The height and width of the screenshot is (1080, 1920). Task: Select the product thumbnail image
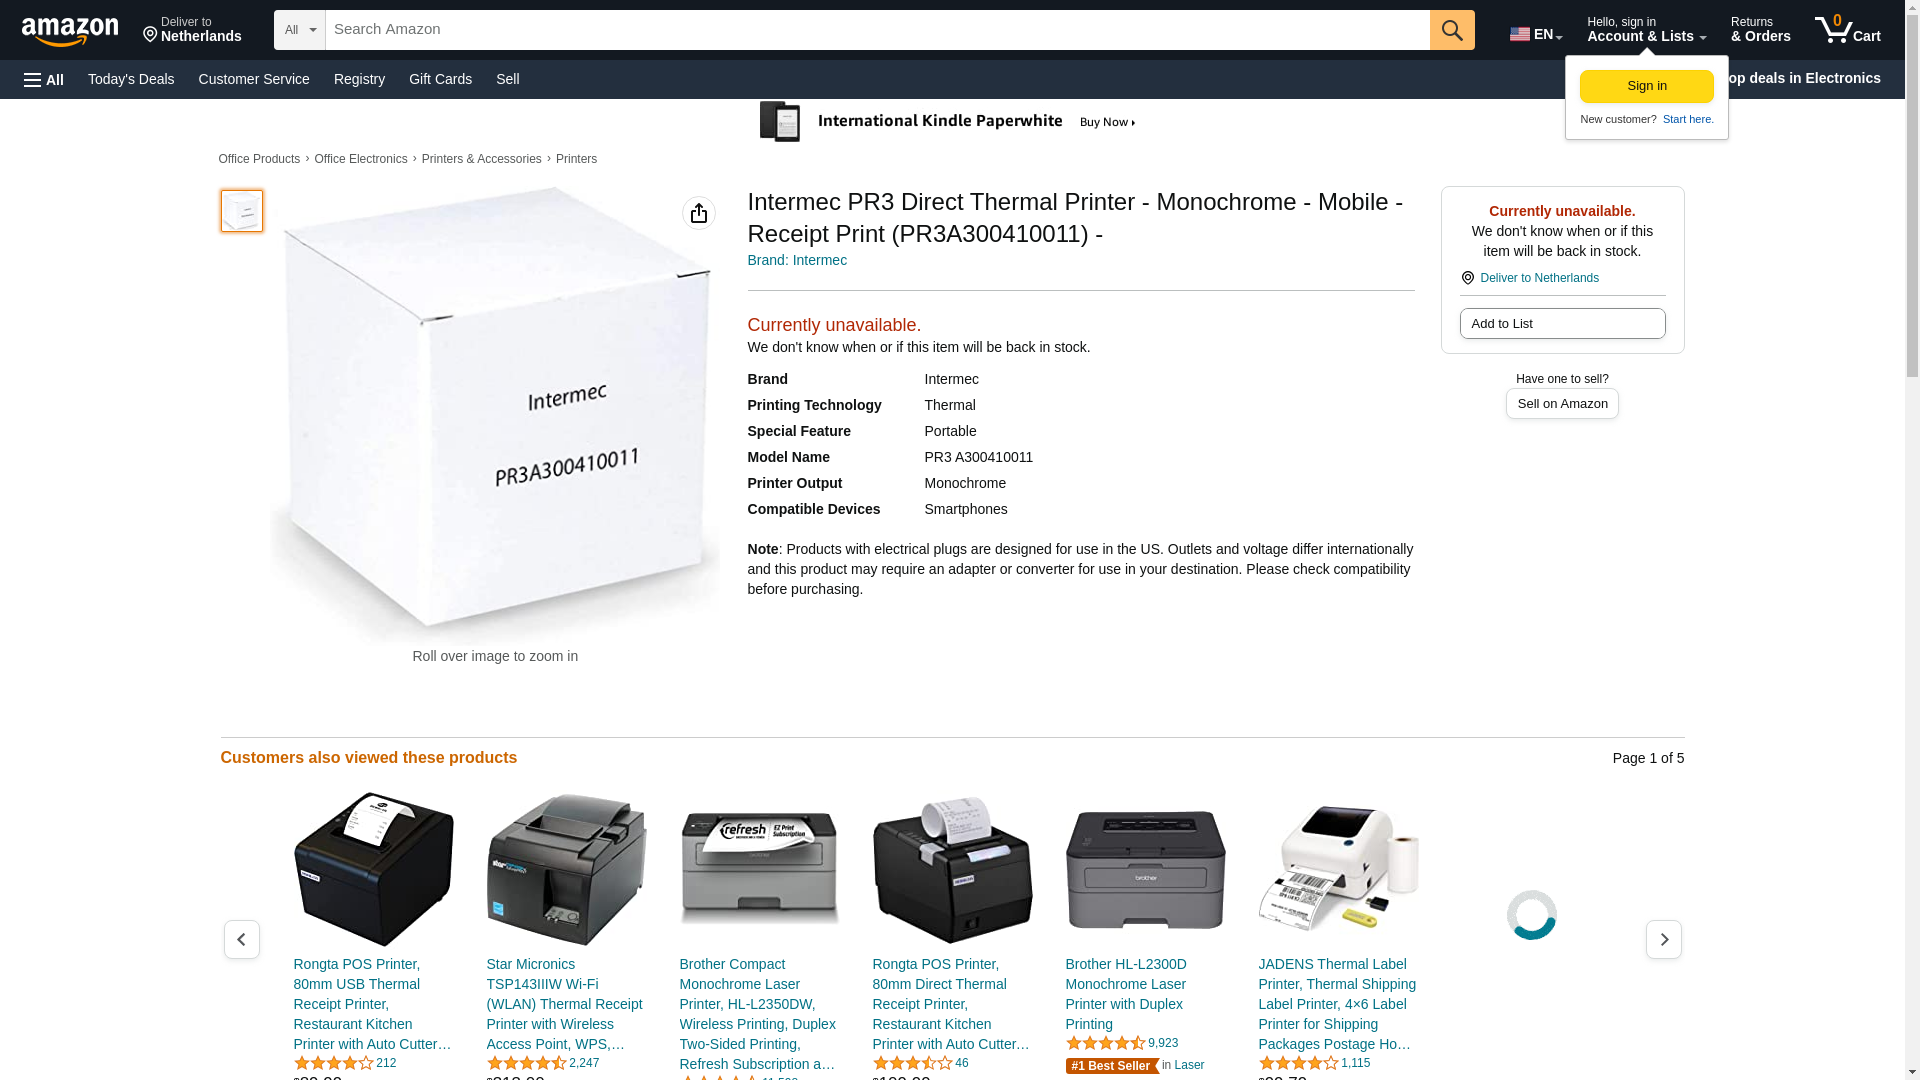(x=242, y=211)
